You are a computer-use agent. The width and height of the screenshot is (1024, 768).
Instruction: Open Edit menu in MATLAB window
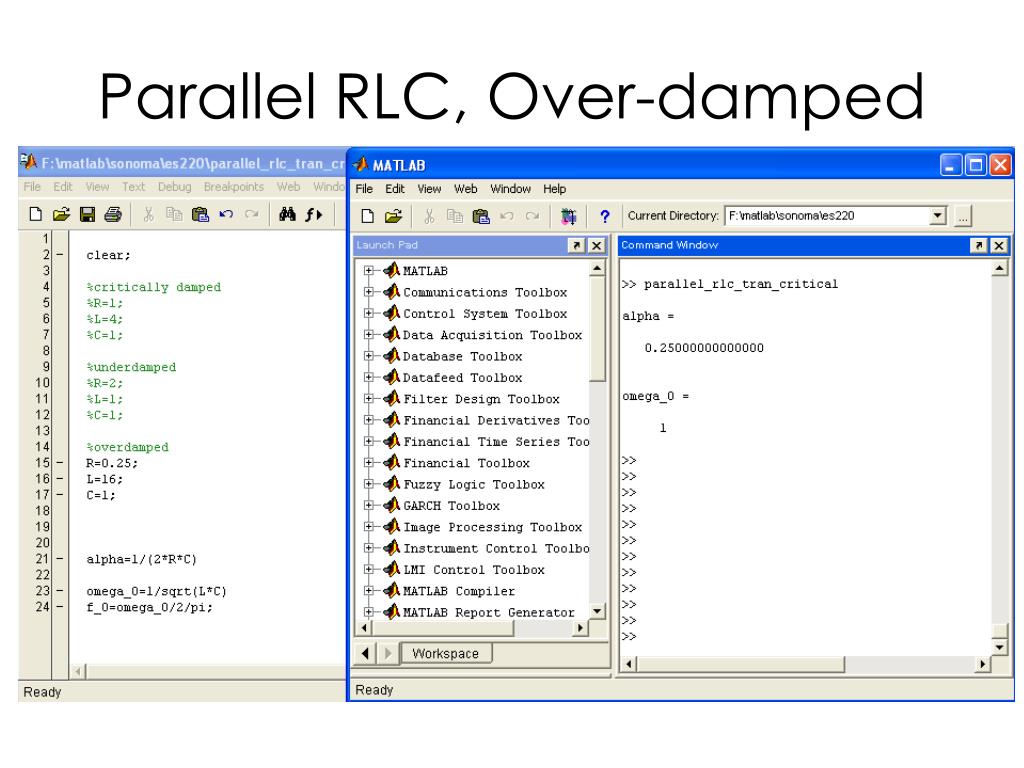[394, 189]
